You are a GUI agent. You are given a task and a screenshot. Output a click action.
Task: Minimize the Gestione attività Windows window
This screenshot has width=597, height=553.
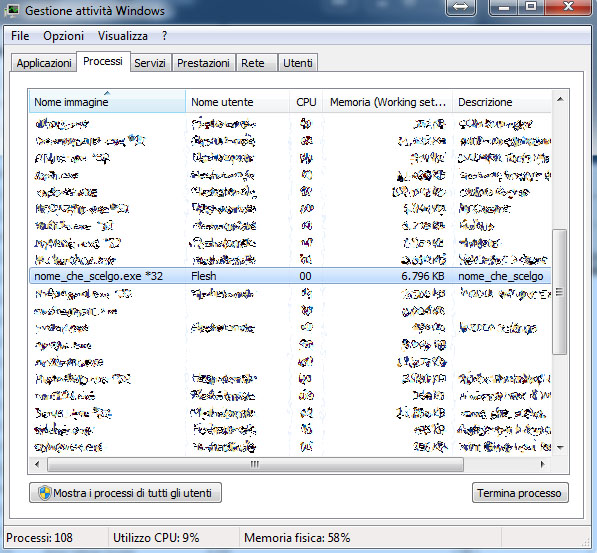coord(504,7)
